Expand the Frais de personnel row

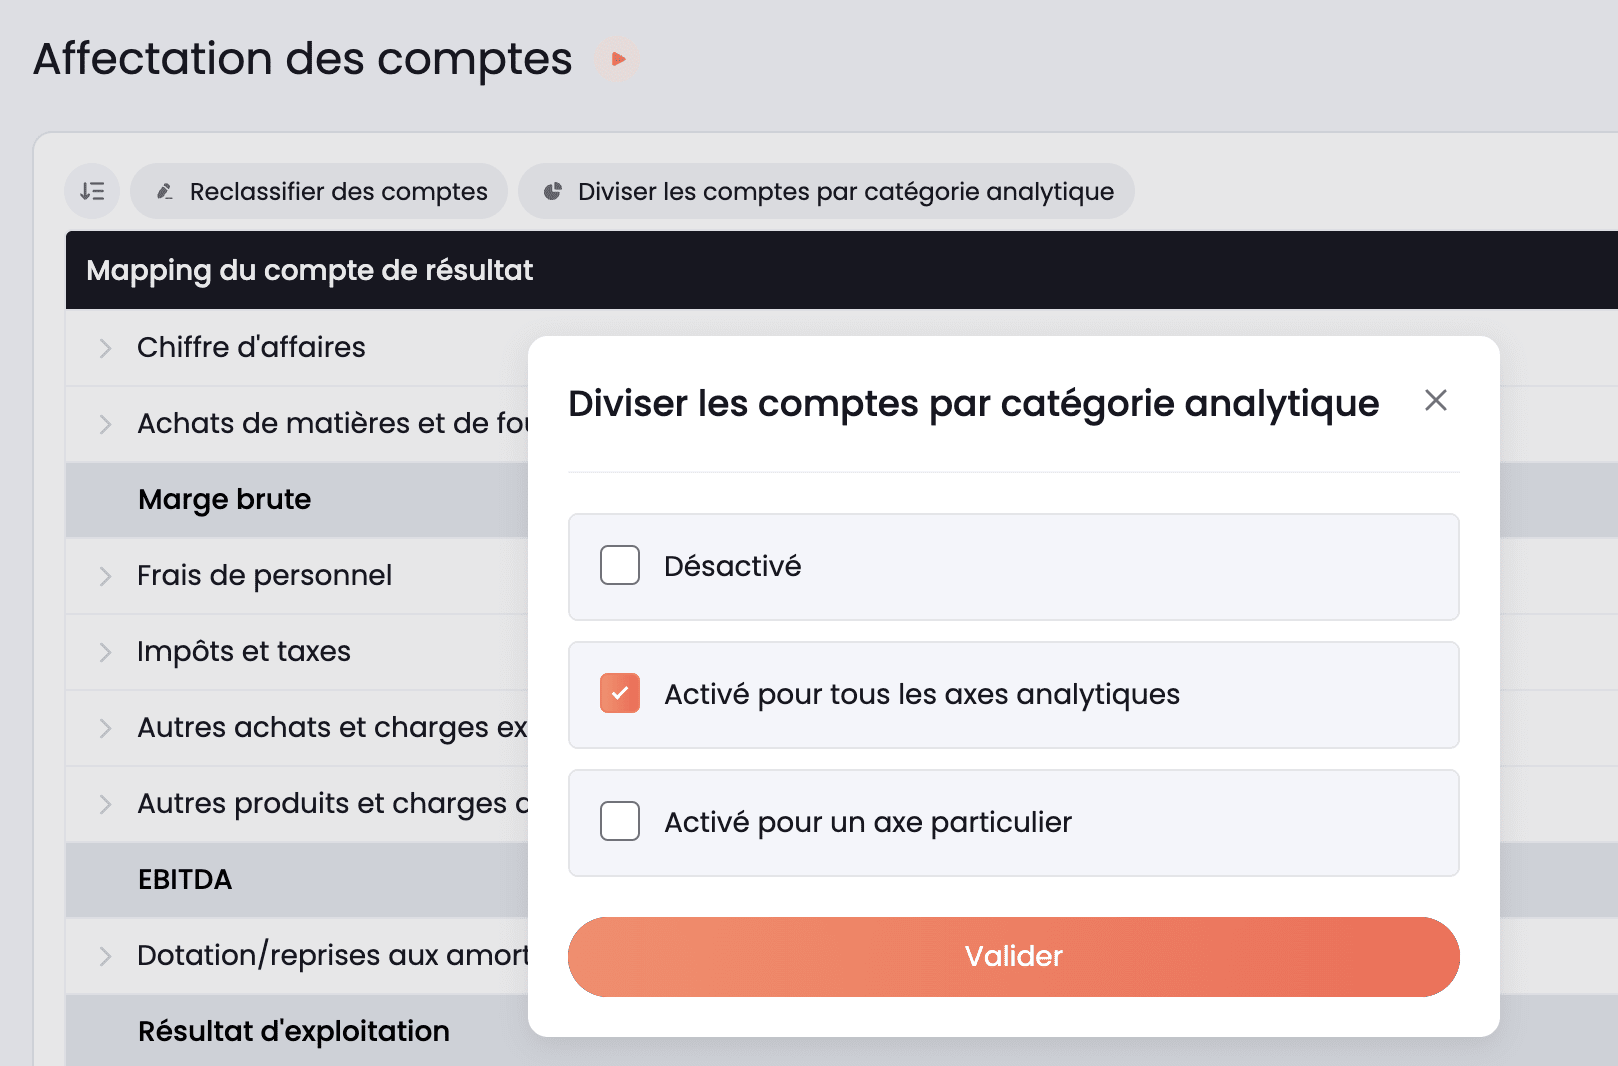pyautogui.click(x=105, y=576)
